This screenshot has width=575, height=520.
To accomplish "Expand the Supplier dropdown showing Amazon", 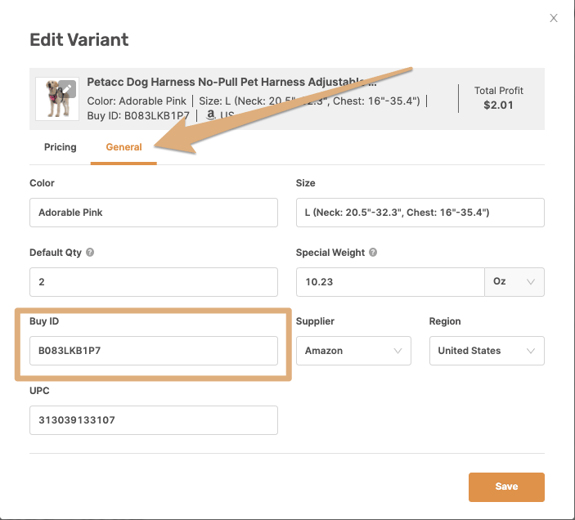I will point(354,351).
